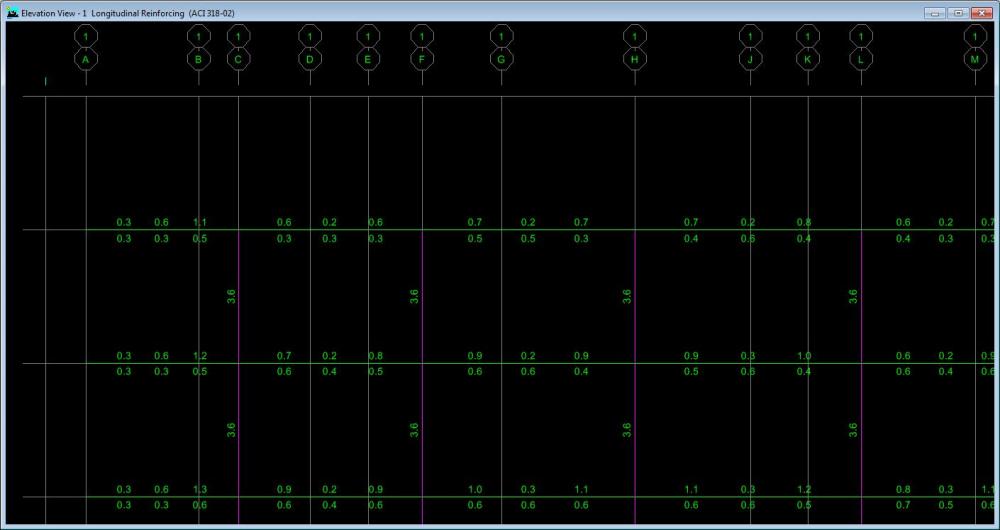Click the 1 bubble above grid A
Screen dimensions: 1000x530
coord(86,36)
